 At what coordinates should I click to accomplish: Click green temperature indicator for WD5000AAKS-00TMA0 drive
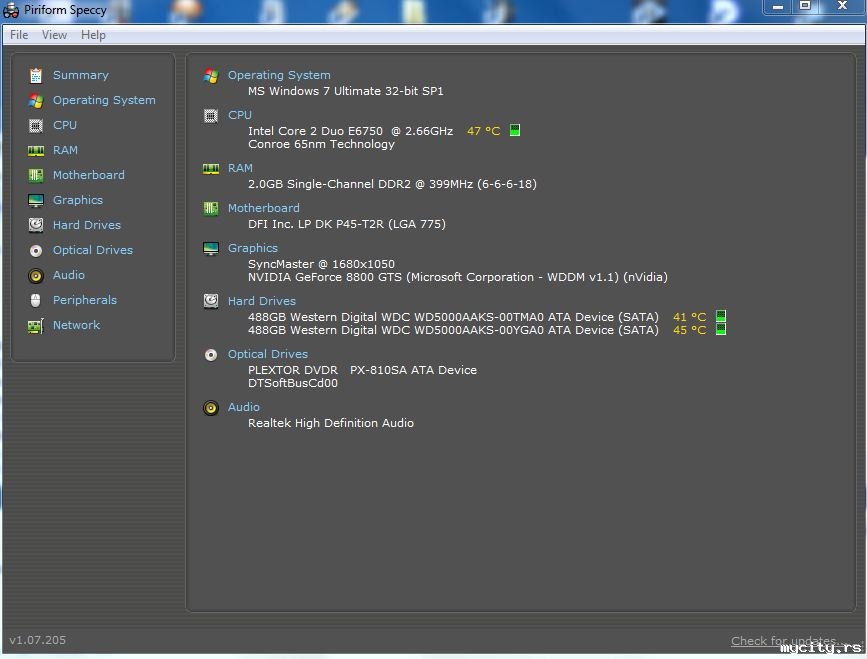[721, 316]
